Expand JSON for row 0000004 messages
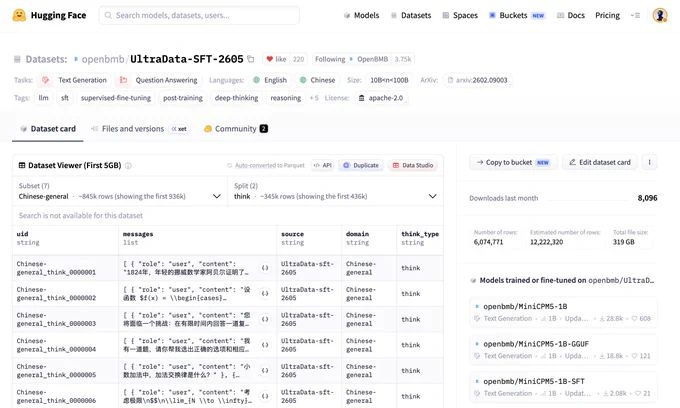Image resolution: width=680 pixels, height=408 pixels. [x=265, y=345]
